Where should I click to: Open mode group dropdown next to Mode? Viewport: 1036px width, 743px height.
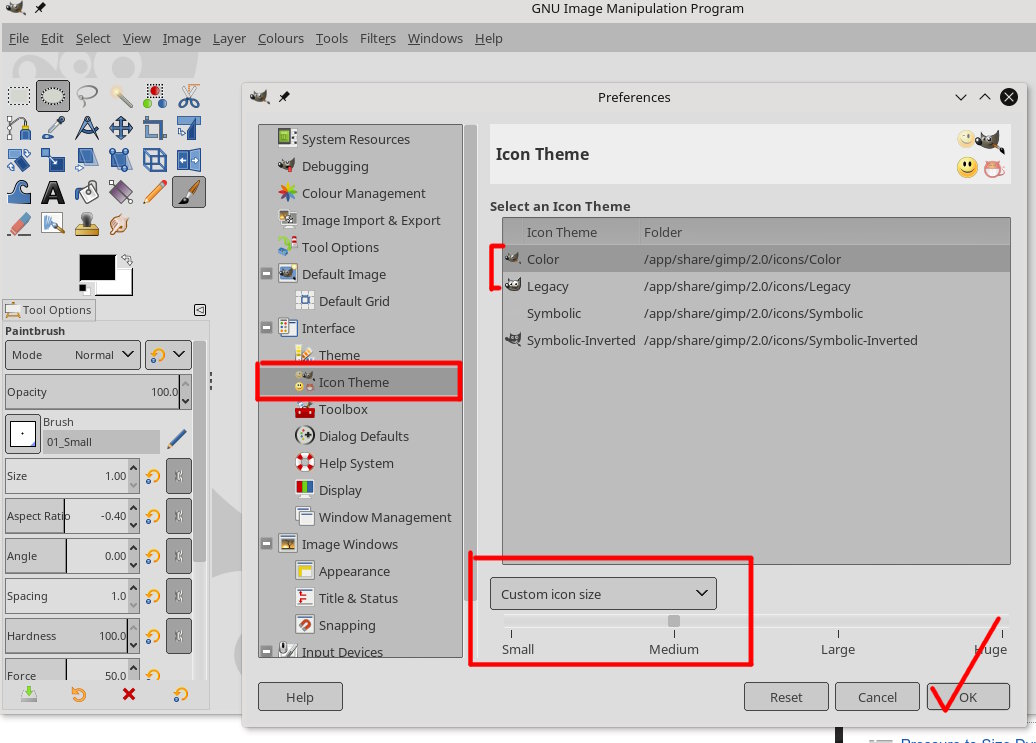[168, 355]
